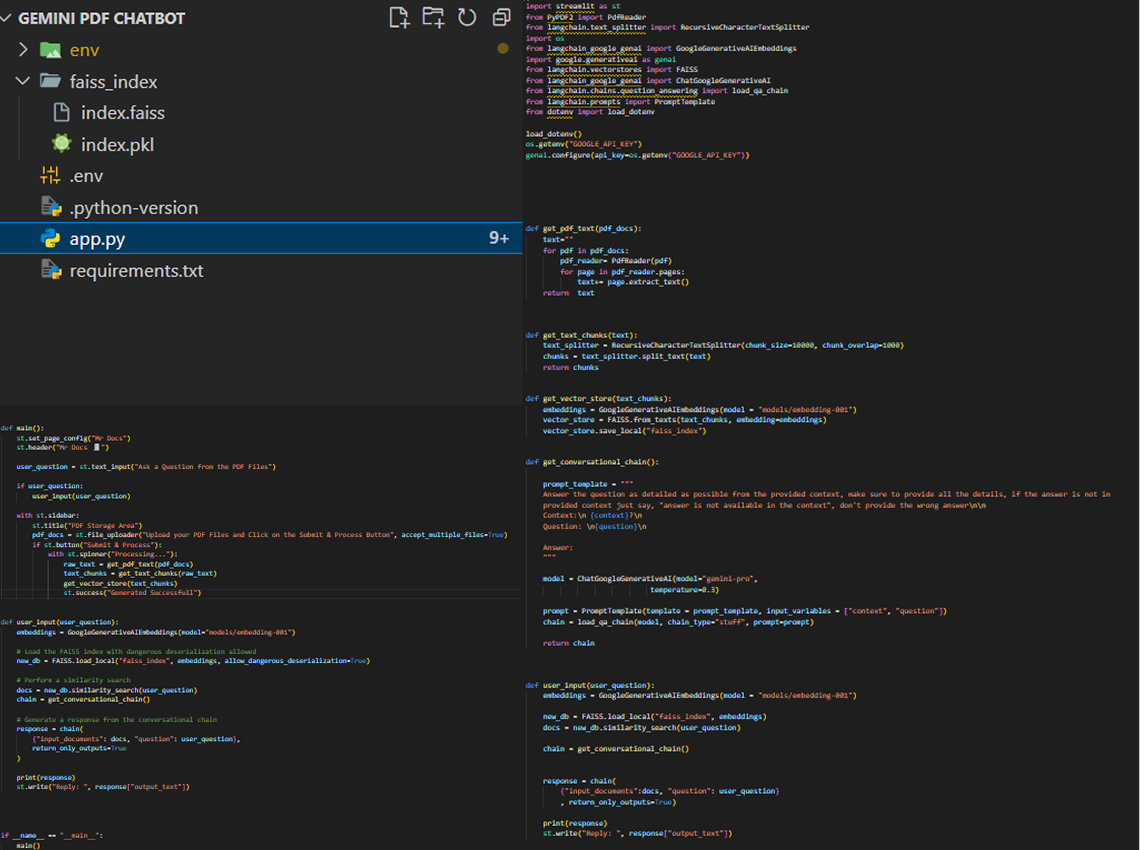This screenshot has width=1140, height=850.
Task: Click 'from dotenv import load_dotenv' line
Action: (590, 112)
